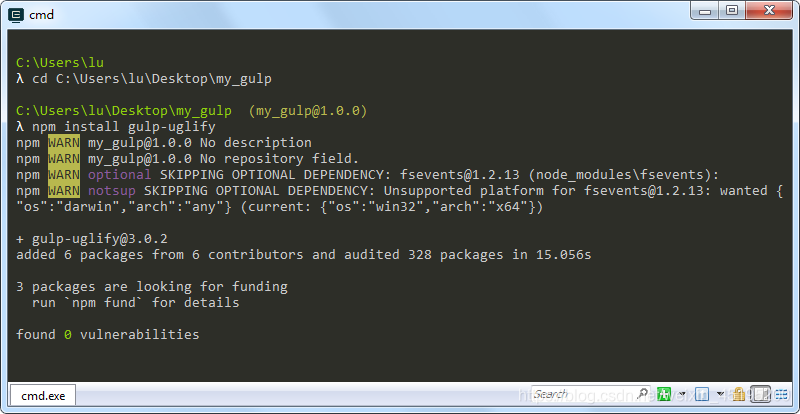Click the WARN badge on the 'No description' line
800x414 pixels.
coord(64,142)
